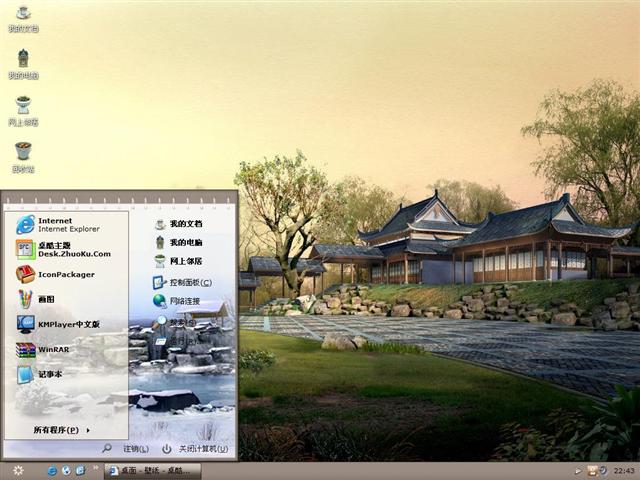Click the blue system tray icon
The height and width of the screenshot is (480, 640).
click(603, 471)
